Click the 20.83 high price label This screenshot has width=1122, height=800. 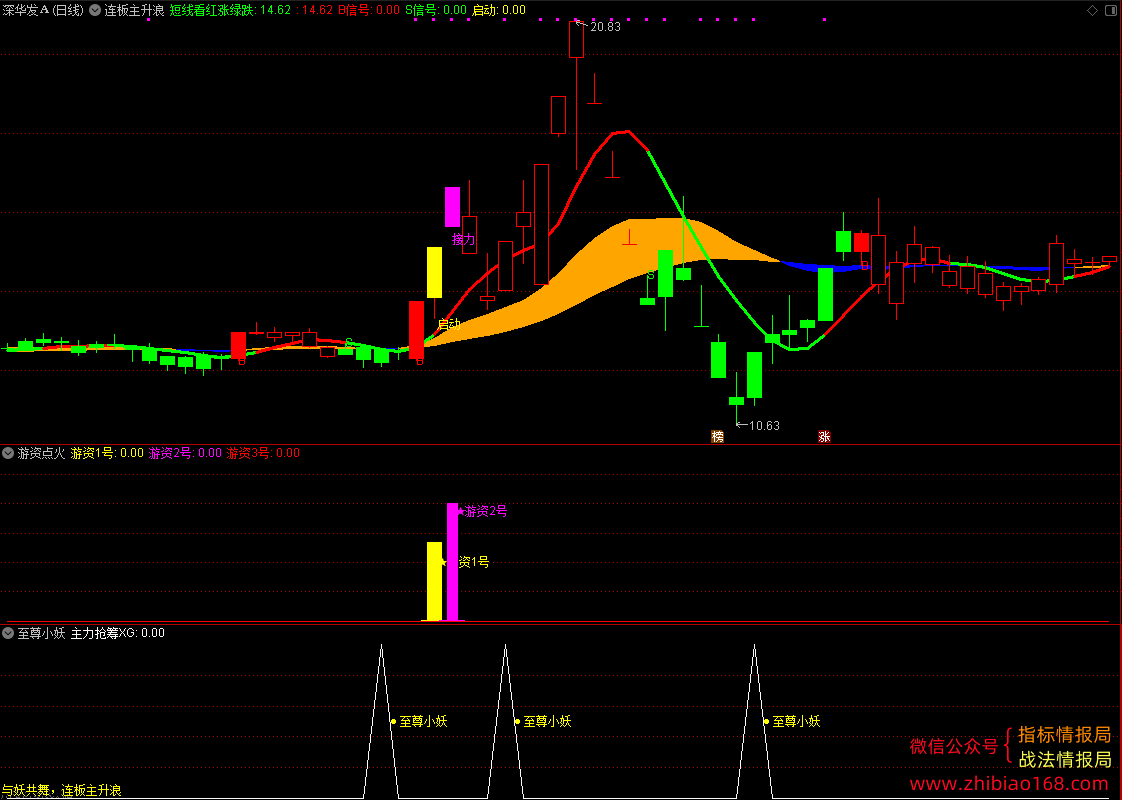click(605, 27)
